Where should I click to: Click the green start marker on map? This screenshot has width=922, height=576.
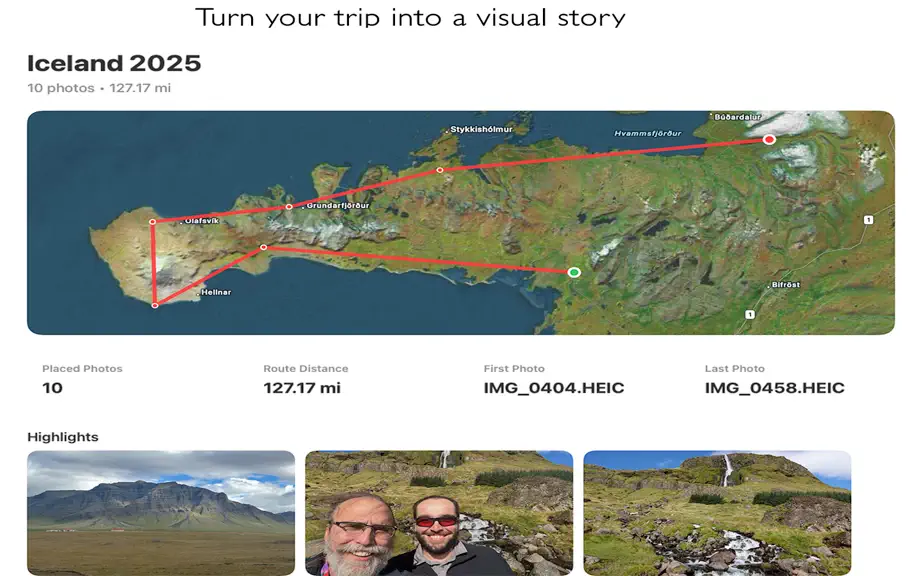coord(574,272)
